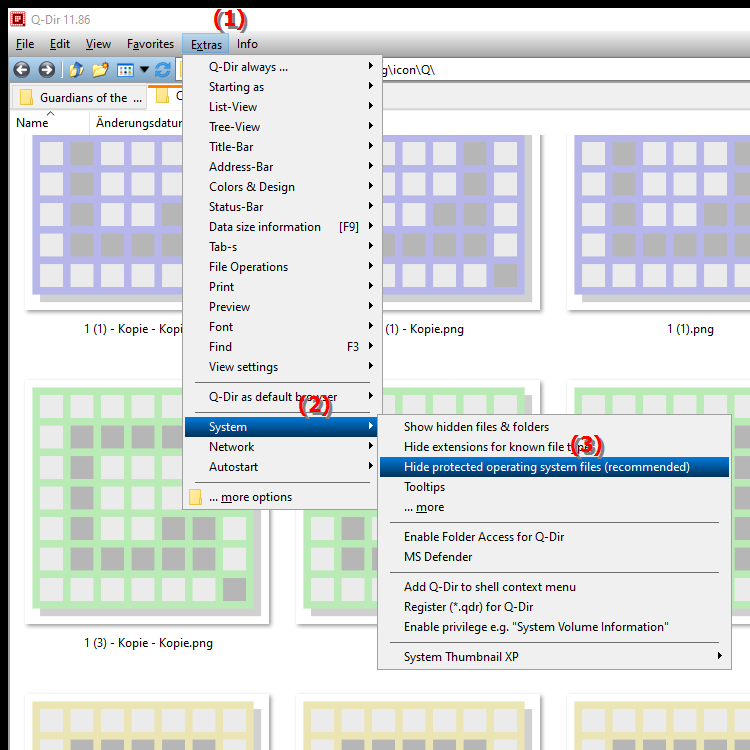
Task: Open '... more options' folder entry
Action: (250, 497)
